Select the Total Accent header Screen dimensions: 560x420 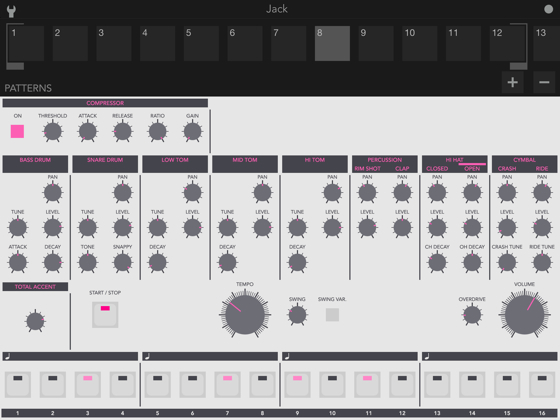(35, 286)
